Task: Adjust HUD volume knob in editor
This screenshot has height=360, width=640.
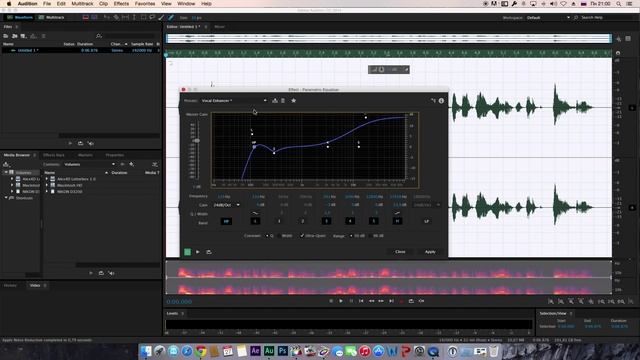Action: coord(381,70)
